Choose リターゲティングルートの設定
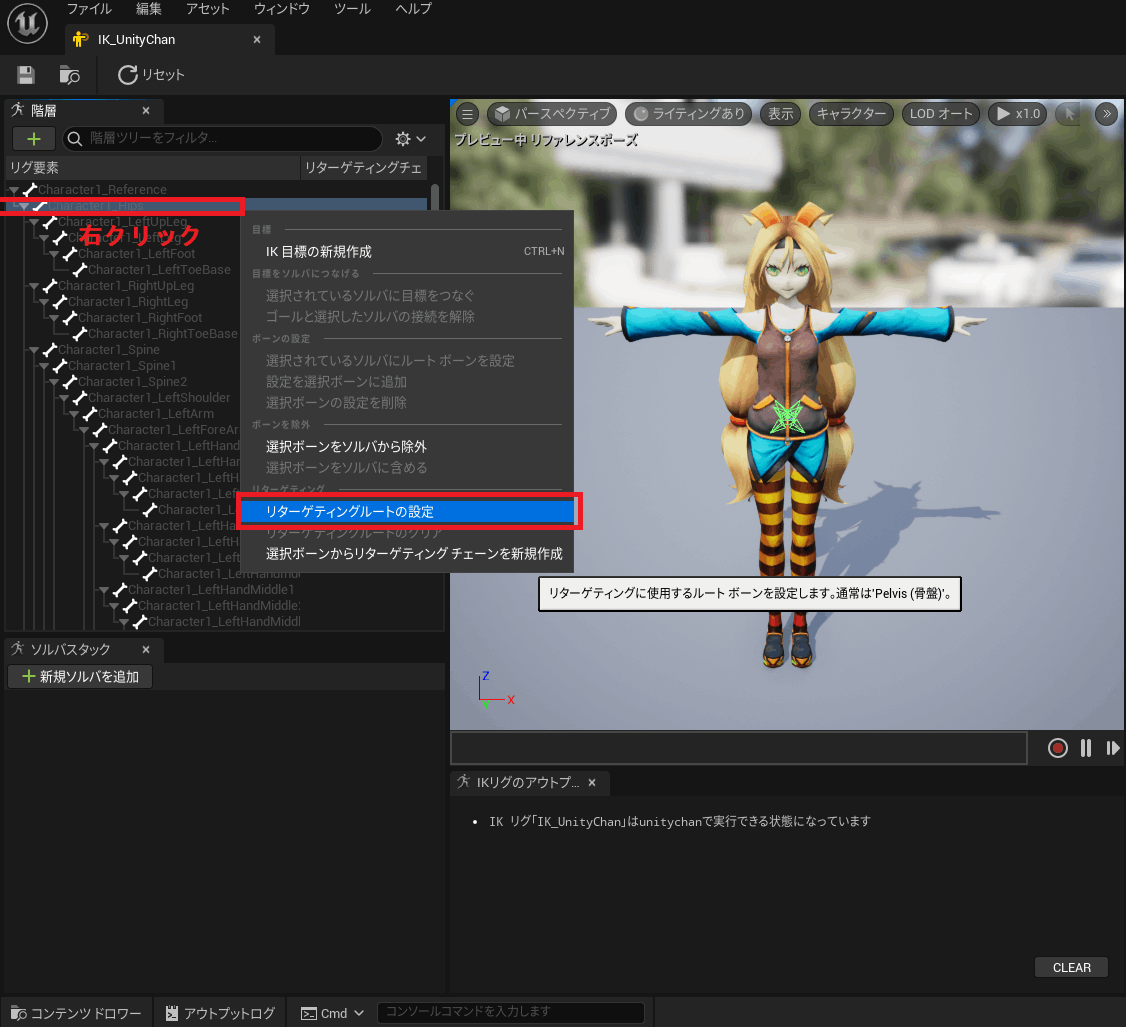 (406, 511)
